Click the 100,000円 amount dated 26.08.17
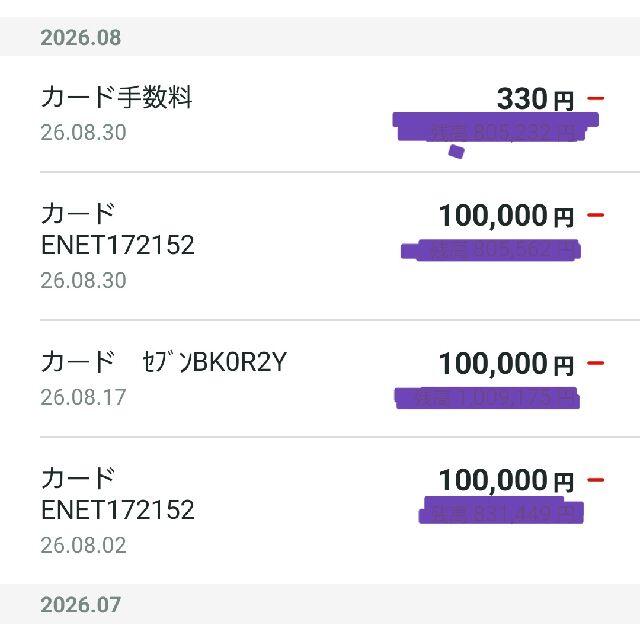The height and width of the screenshot is (640, 640). 506,363
